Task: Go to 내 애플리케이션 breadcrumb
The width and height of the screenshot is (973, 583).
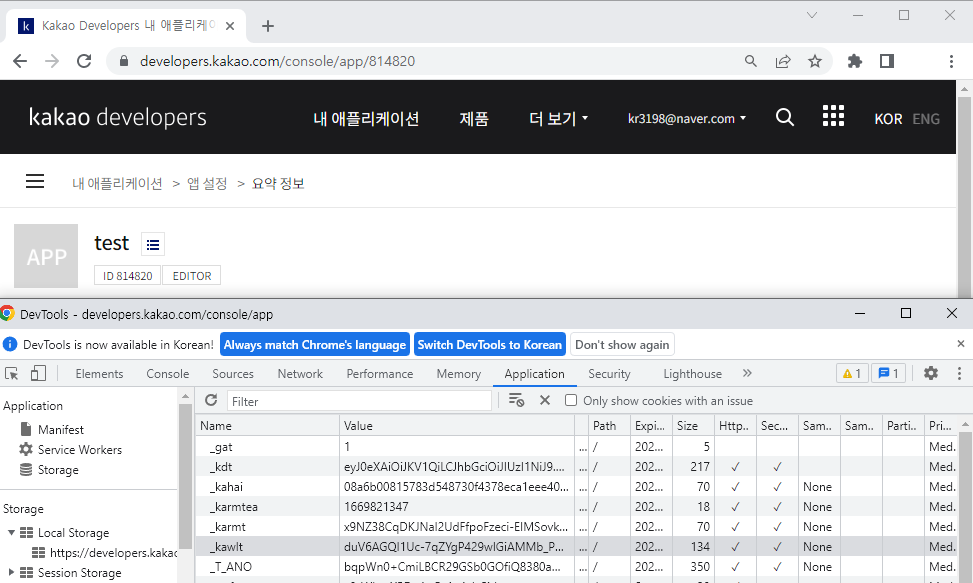Action: pos(117,184)
